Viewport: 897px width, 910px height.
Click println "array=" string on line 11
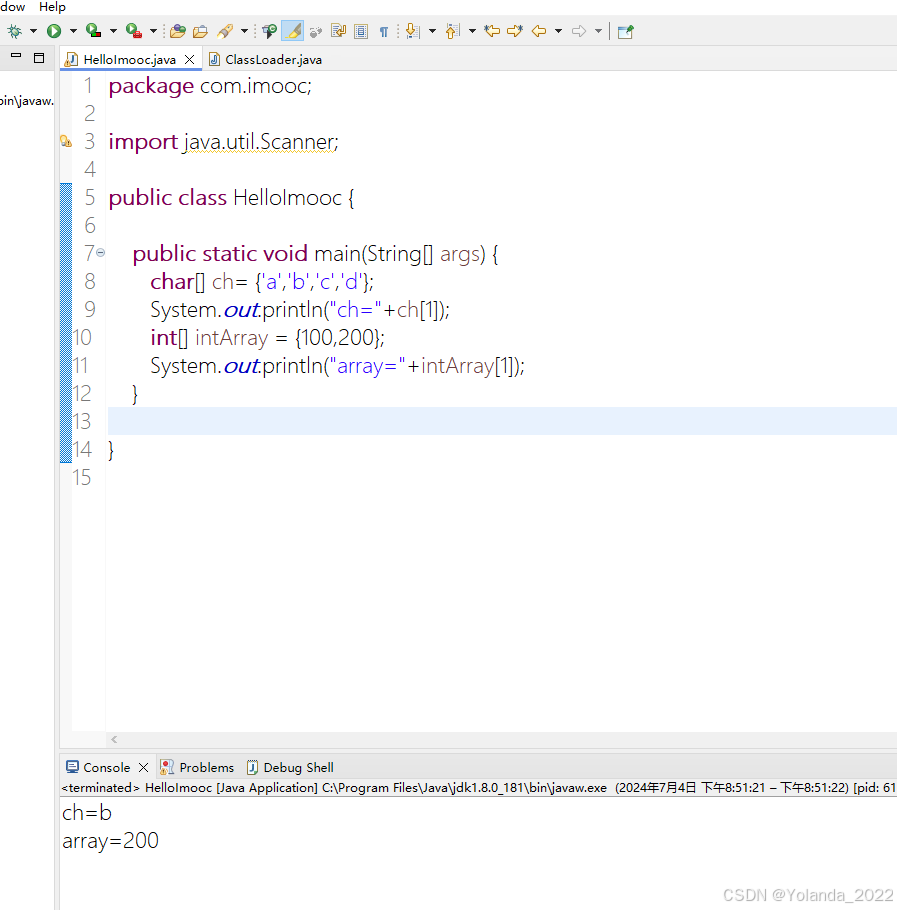367,366
